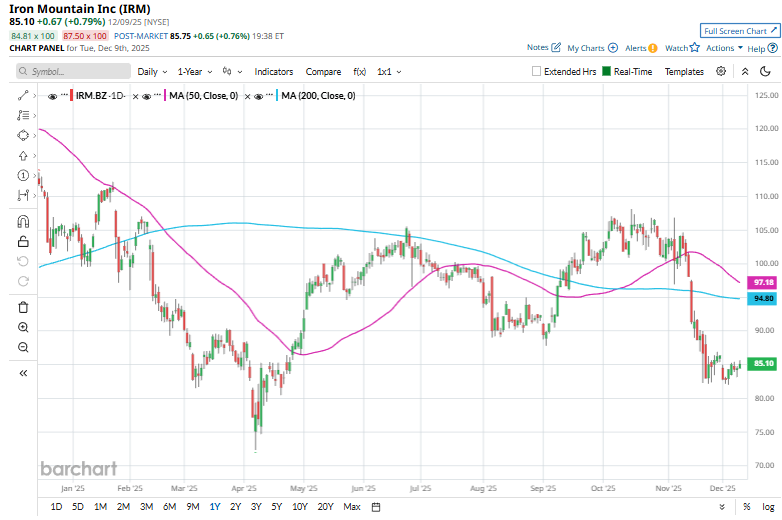This screenshot has width=782, height=520.
Task: Expand the 1-Year period dropdown
Action: [x=195, y=72]
